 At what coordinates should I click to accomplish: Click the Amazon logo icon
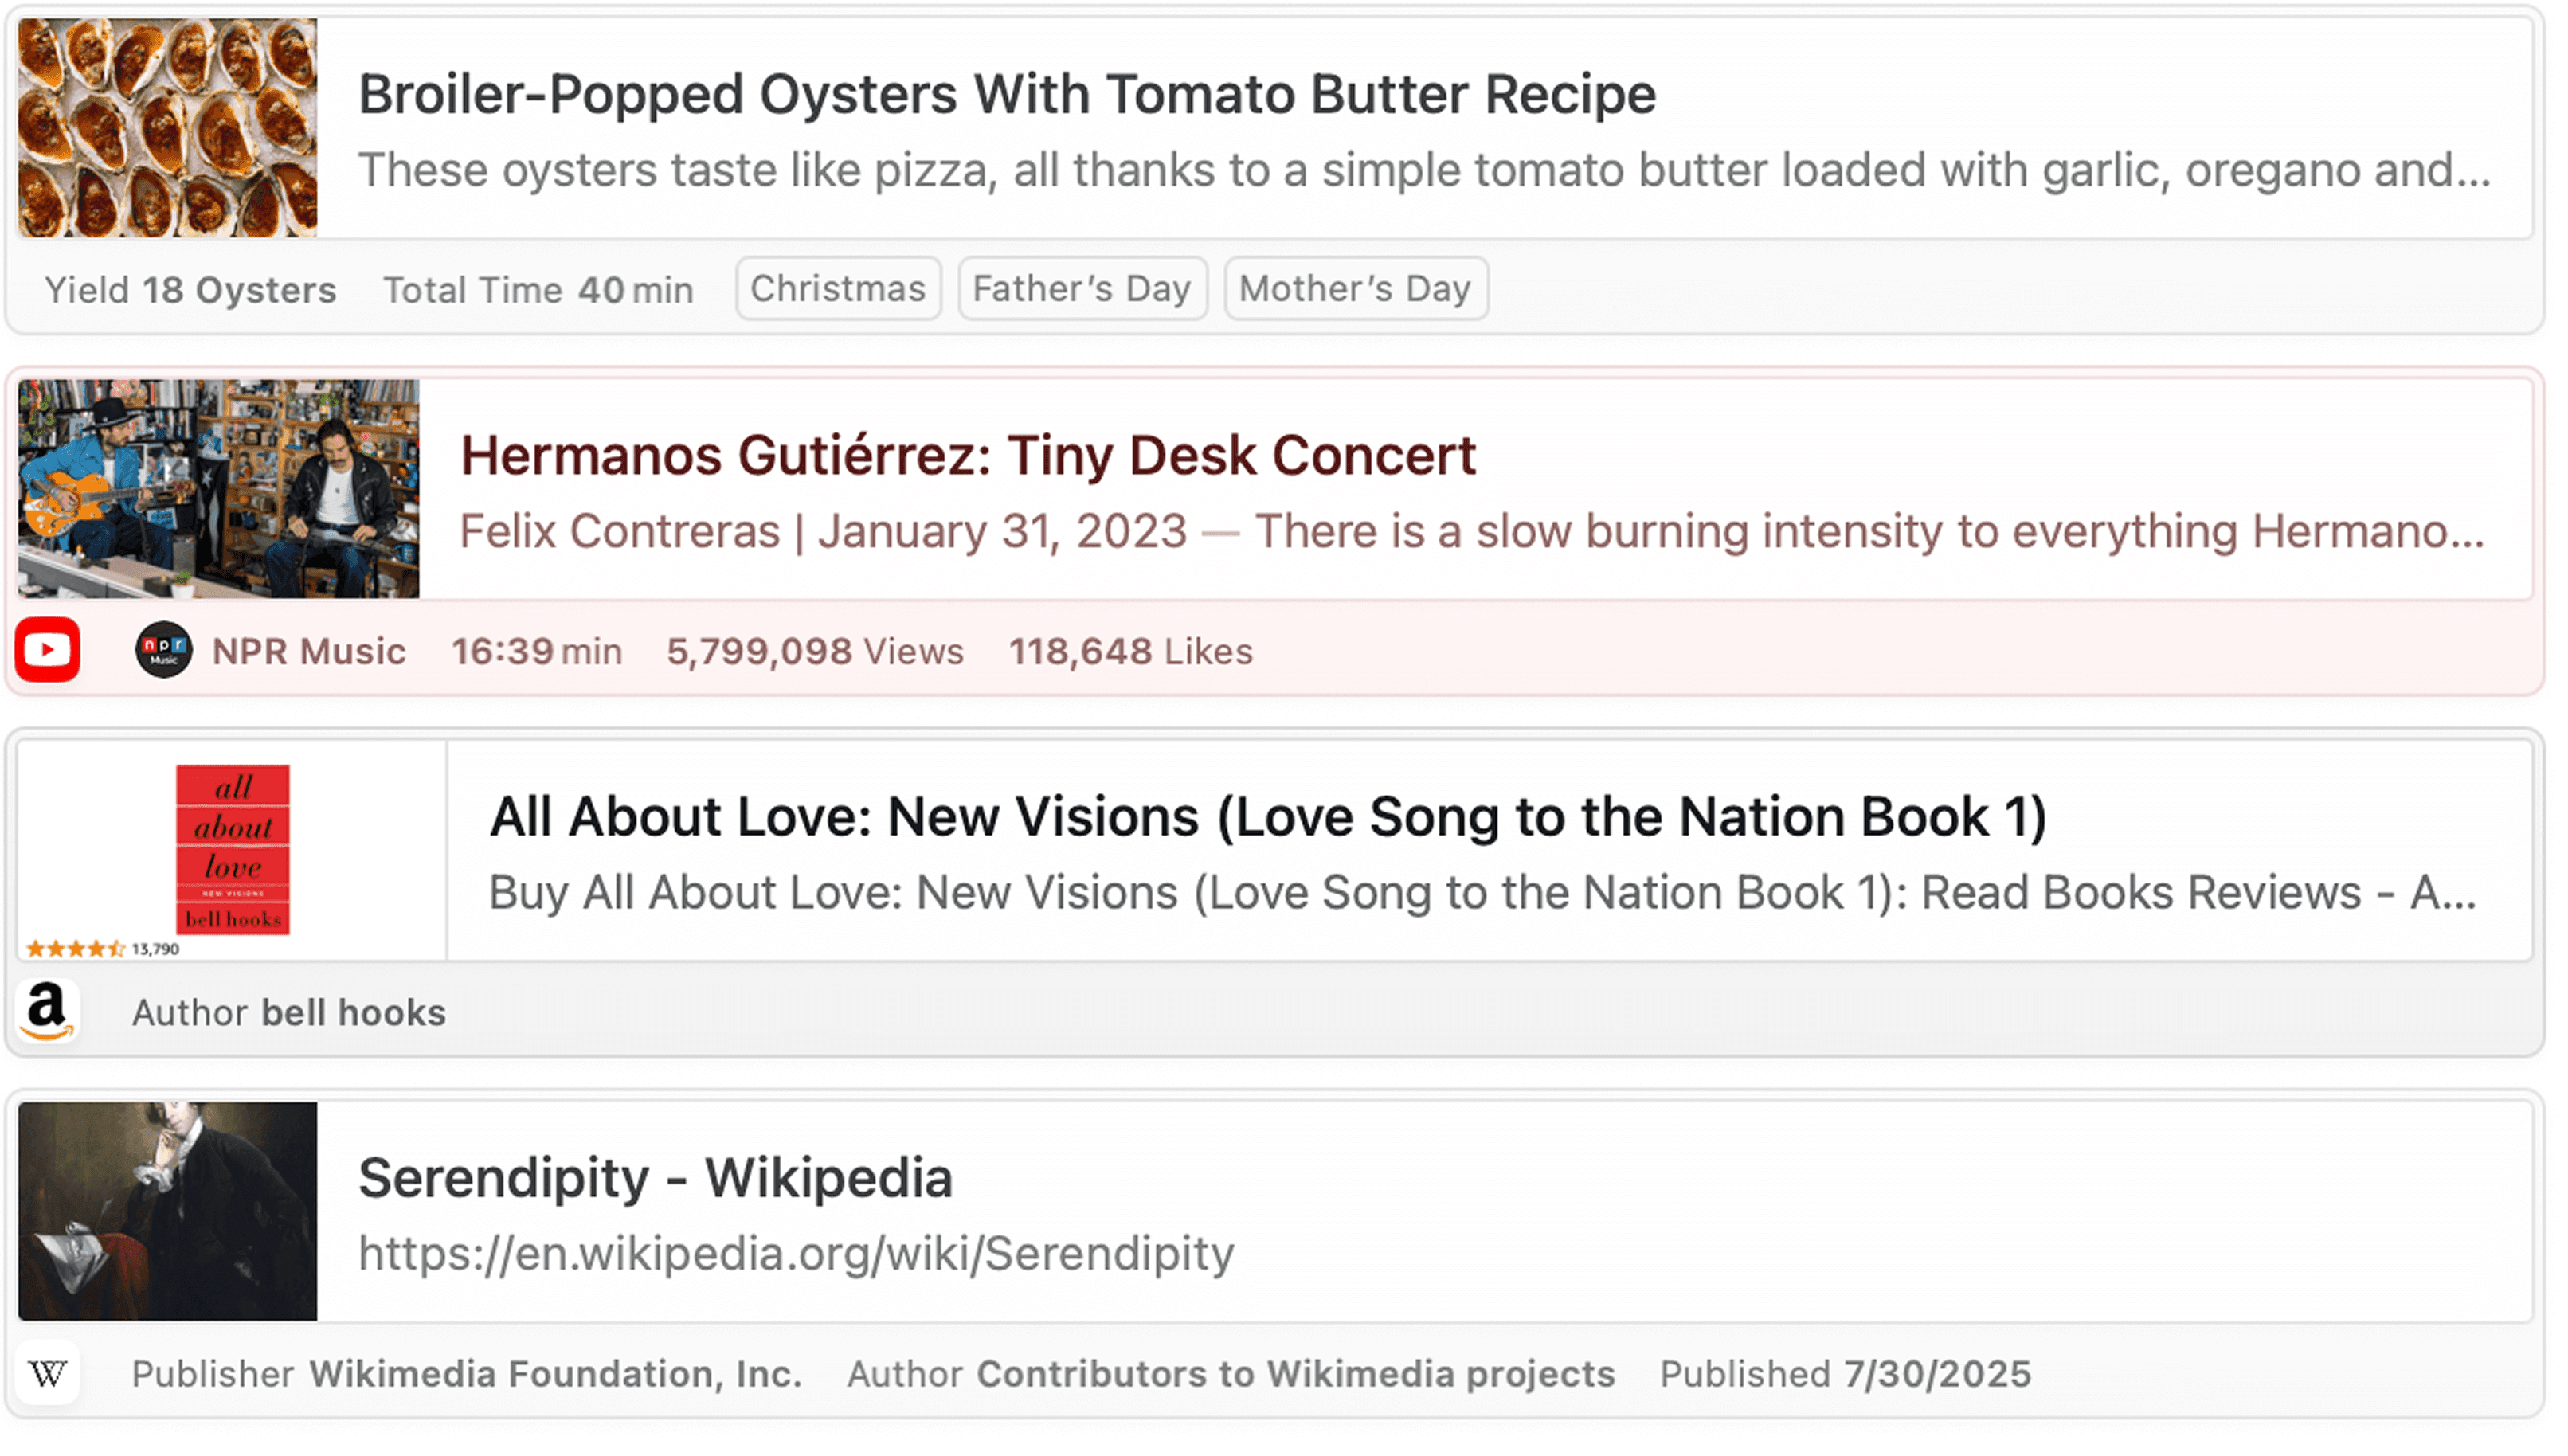[x=47, y=1011]
